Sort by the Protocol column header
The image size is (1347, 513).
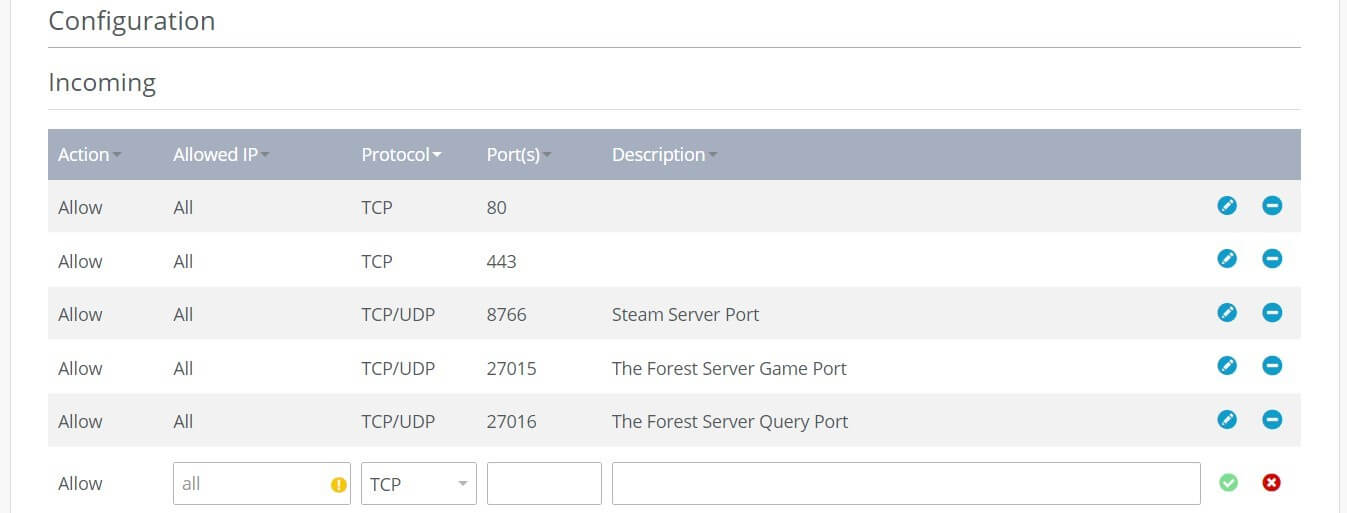tap(402, 155)
